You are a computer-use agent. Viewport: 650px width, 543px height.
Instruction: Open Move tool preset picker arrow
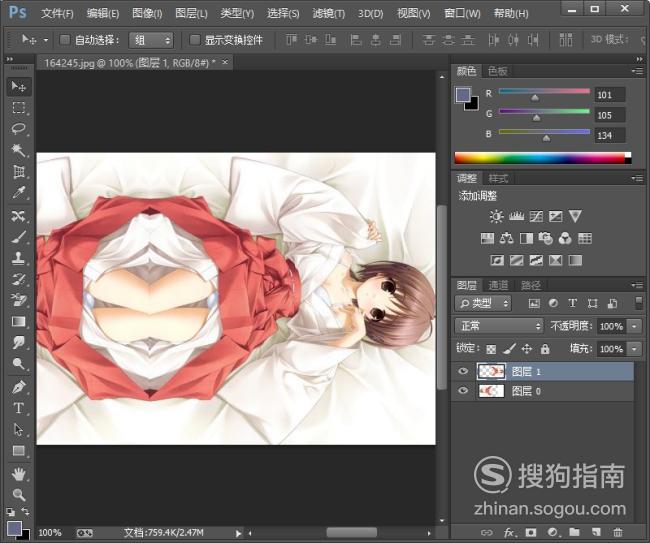click(x=46, y=40)
